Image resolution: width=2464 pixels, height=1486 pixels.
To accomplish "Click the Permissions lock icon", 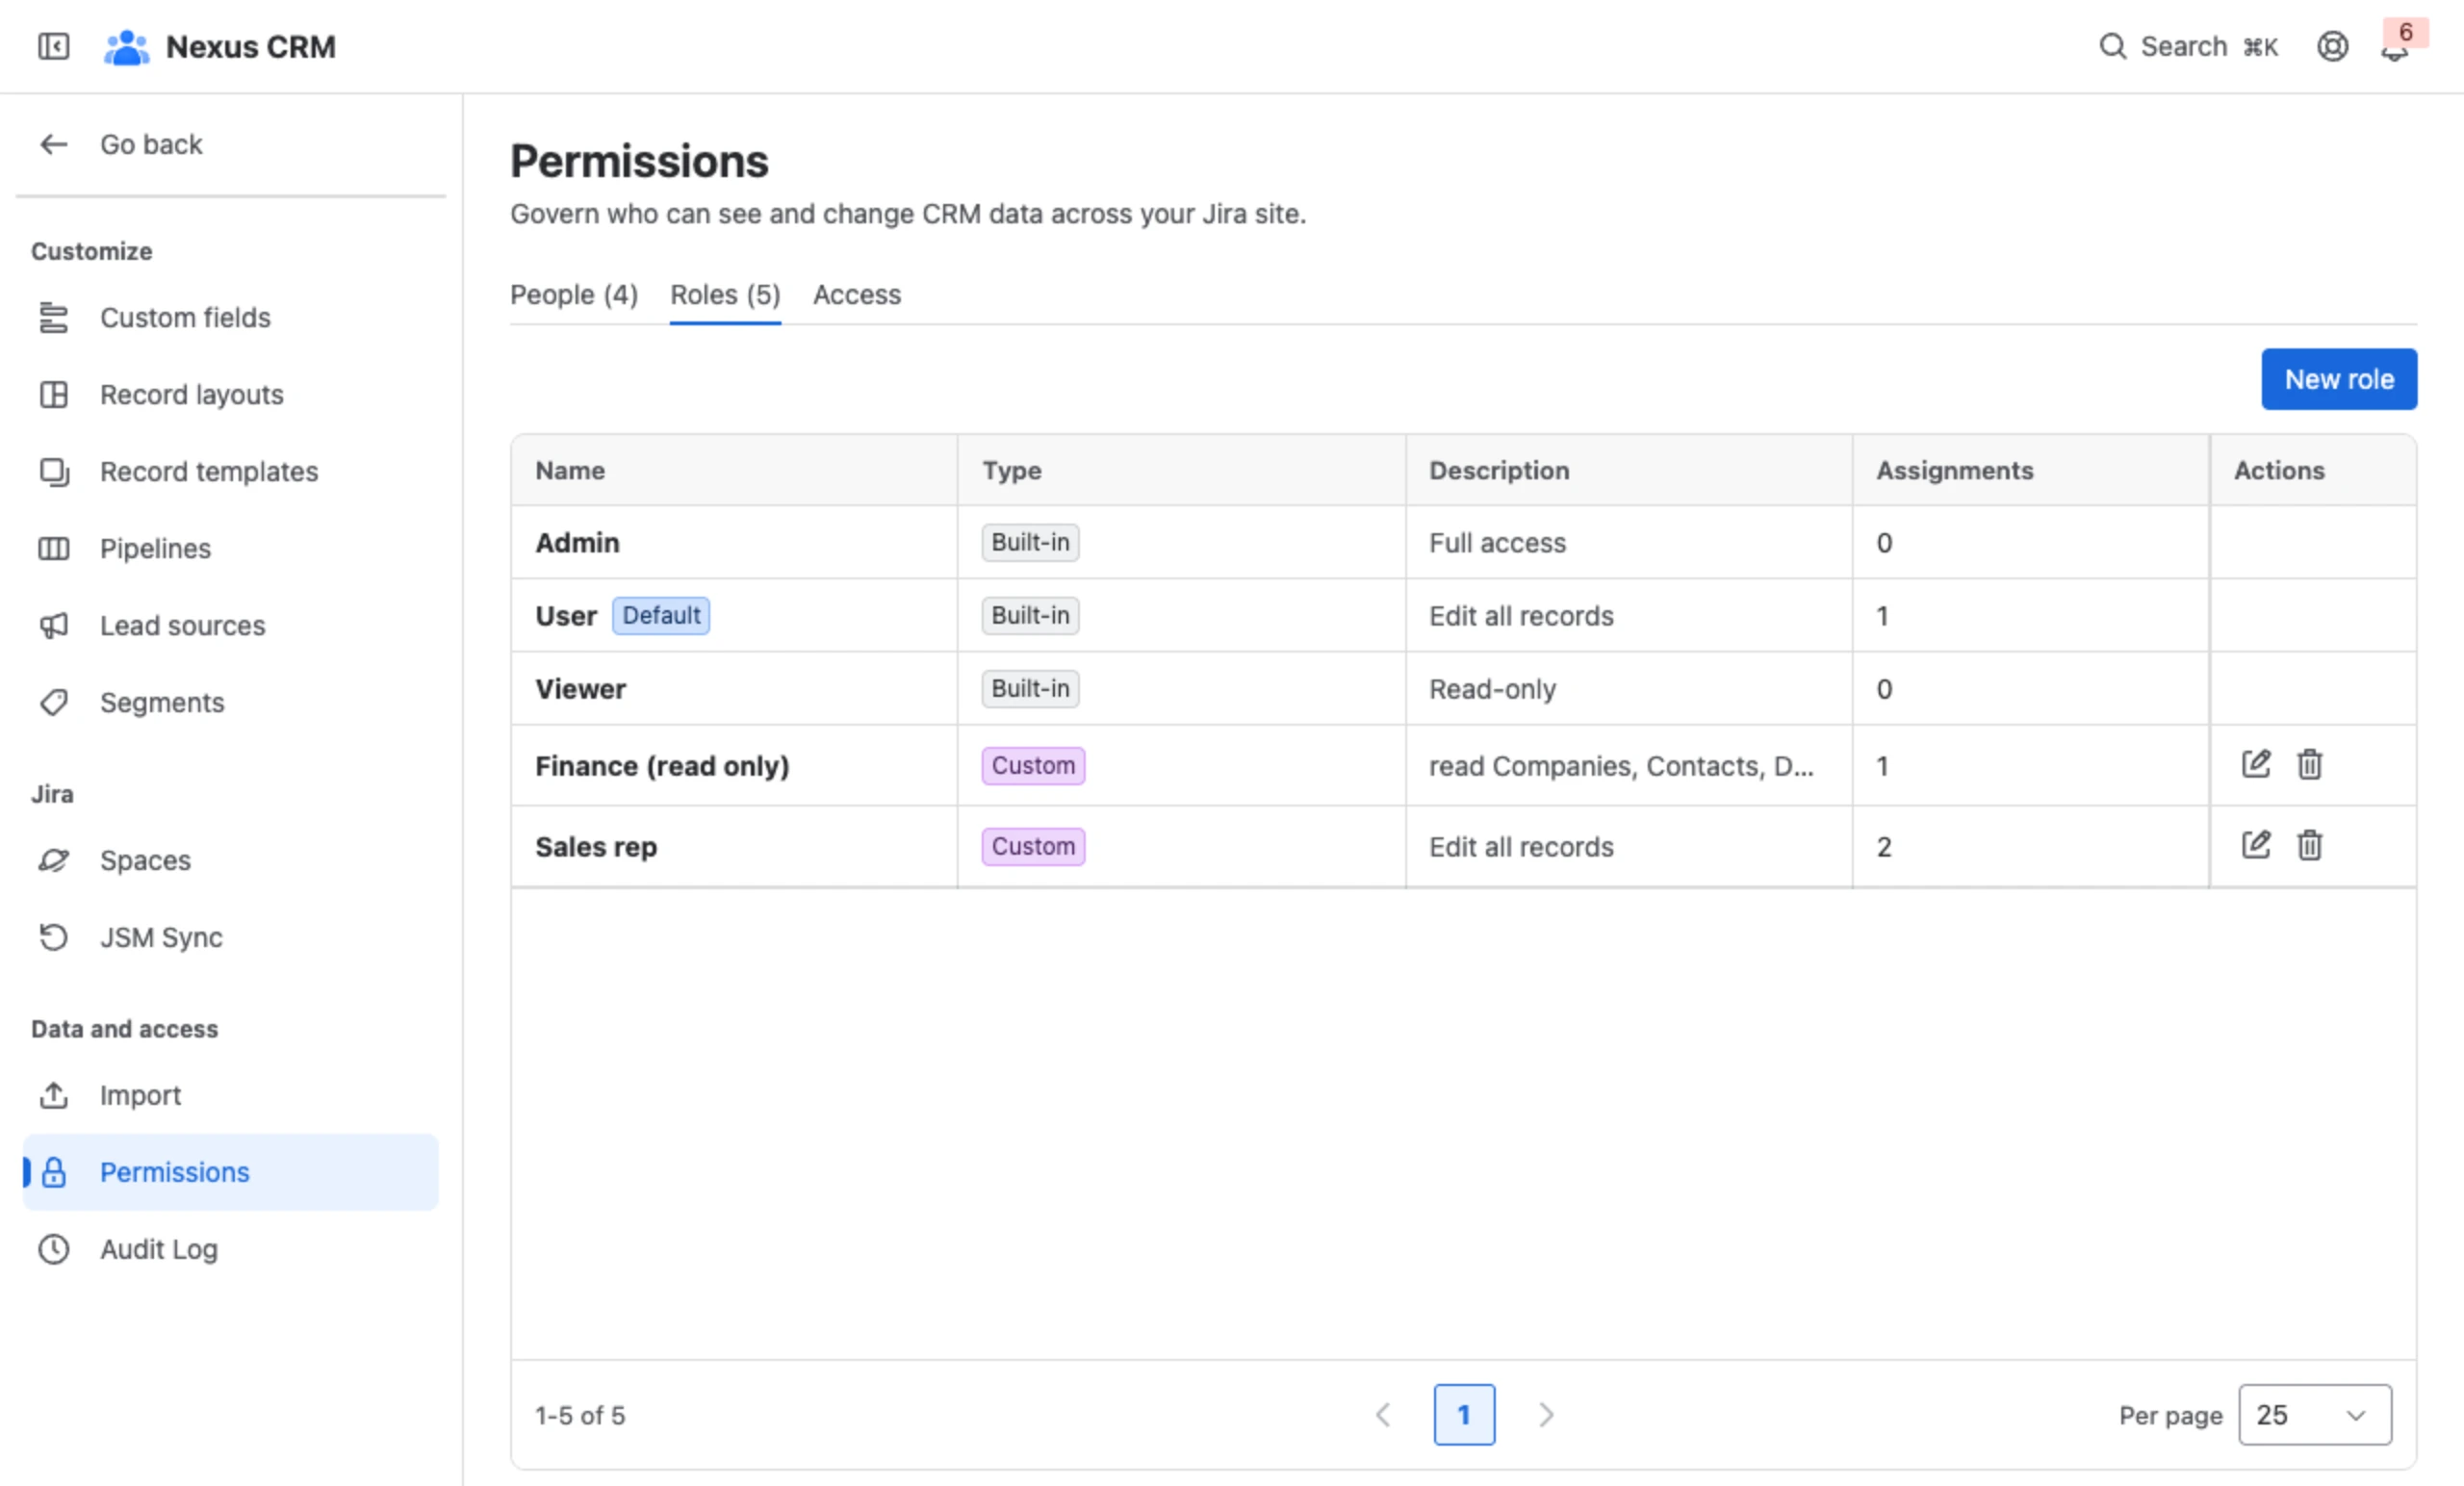I will 54,1172.
